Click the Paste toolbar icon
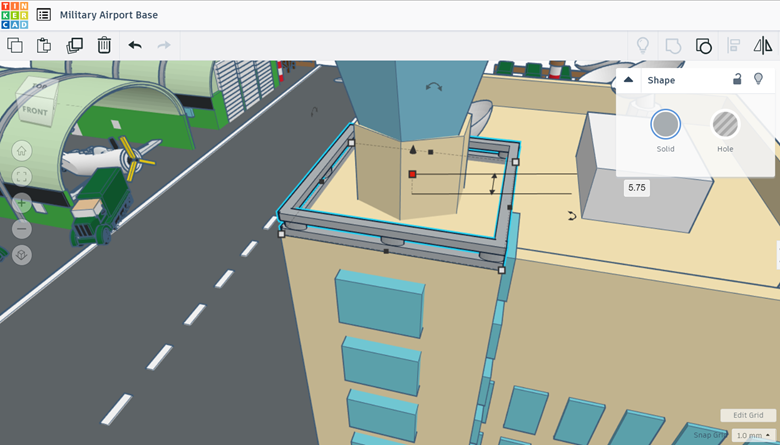The width and height of the screenshot is (780, 445). tap(44, 45)
